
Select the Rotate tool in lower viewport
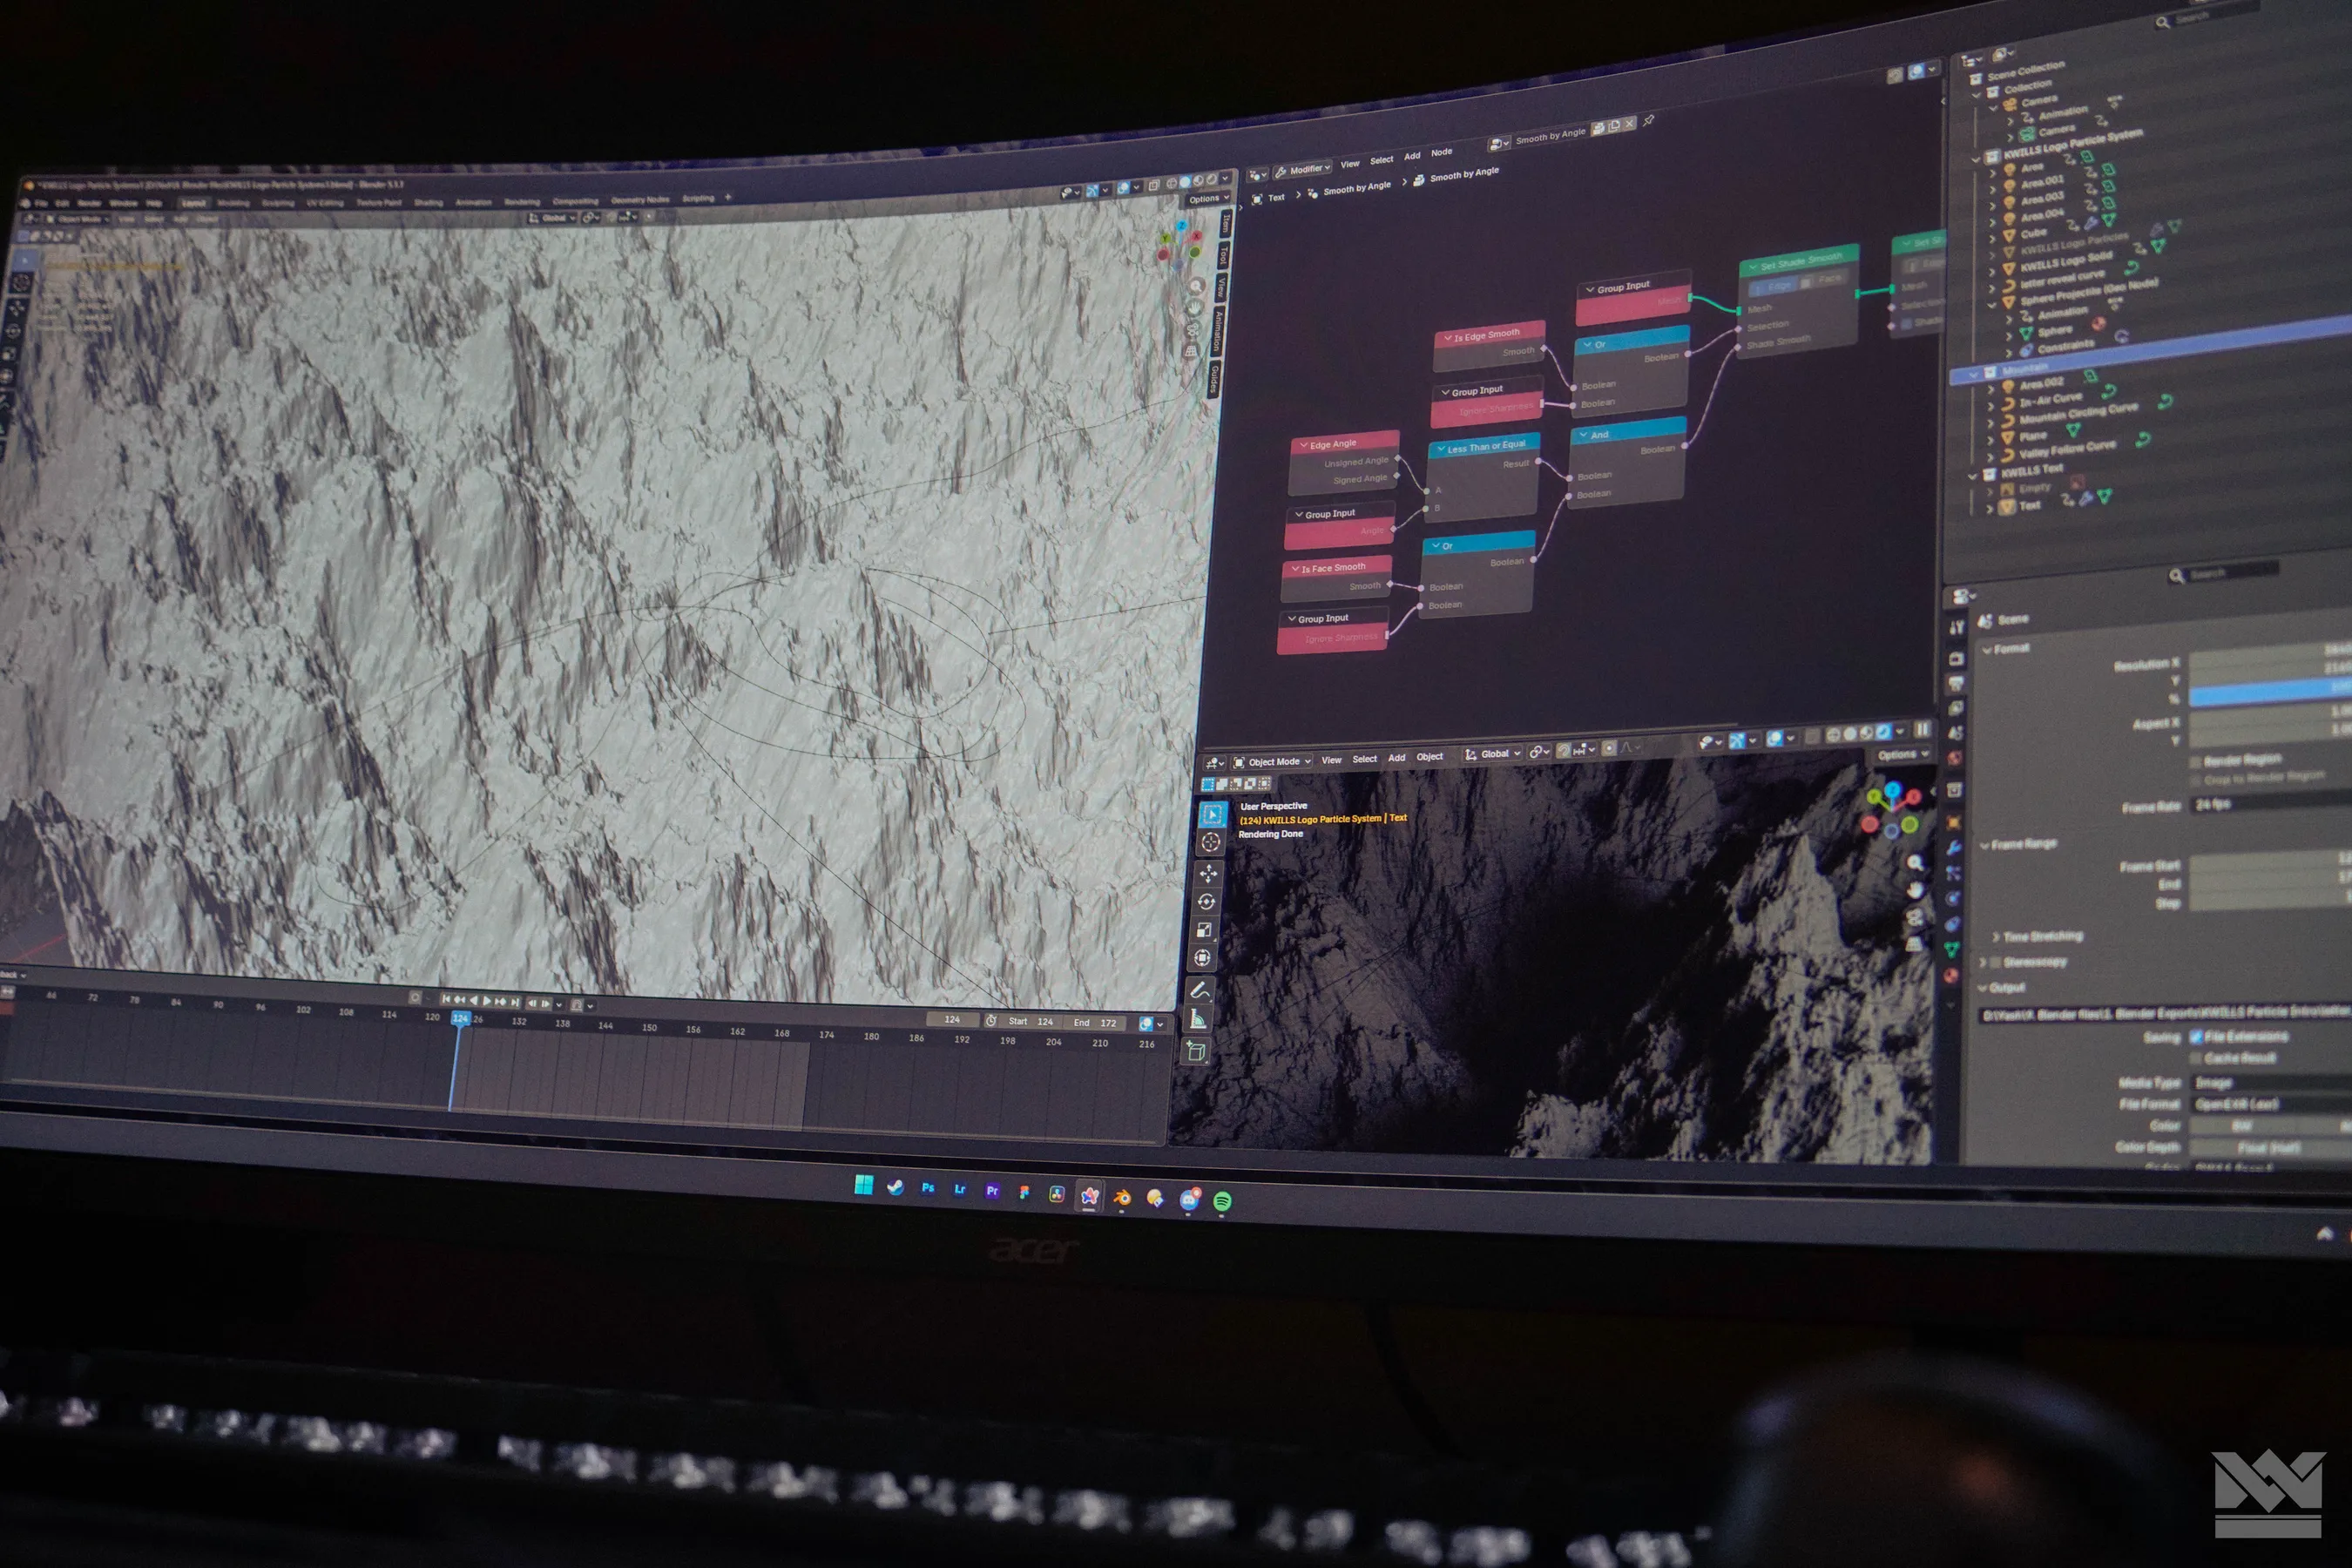tap(1206, 901)
